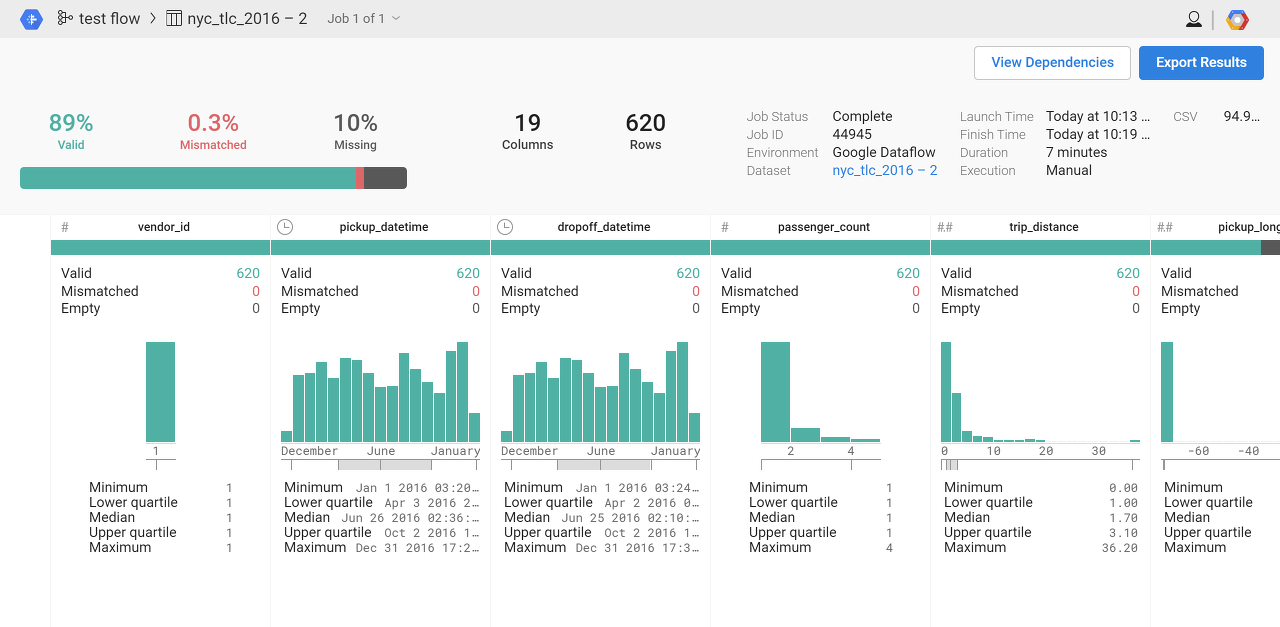Click pickup_datetime Valid count 620
The height and width of the screenshot is (627, 1280).
(x=468, y=273)
